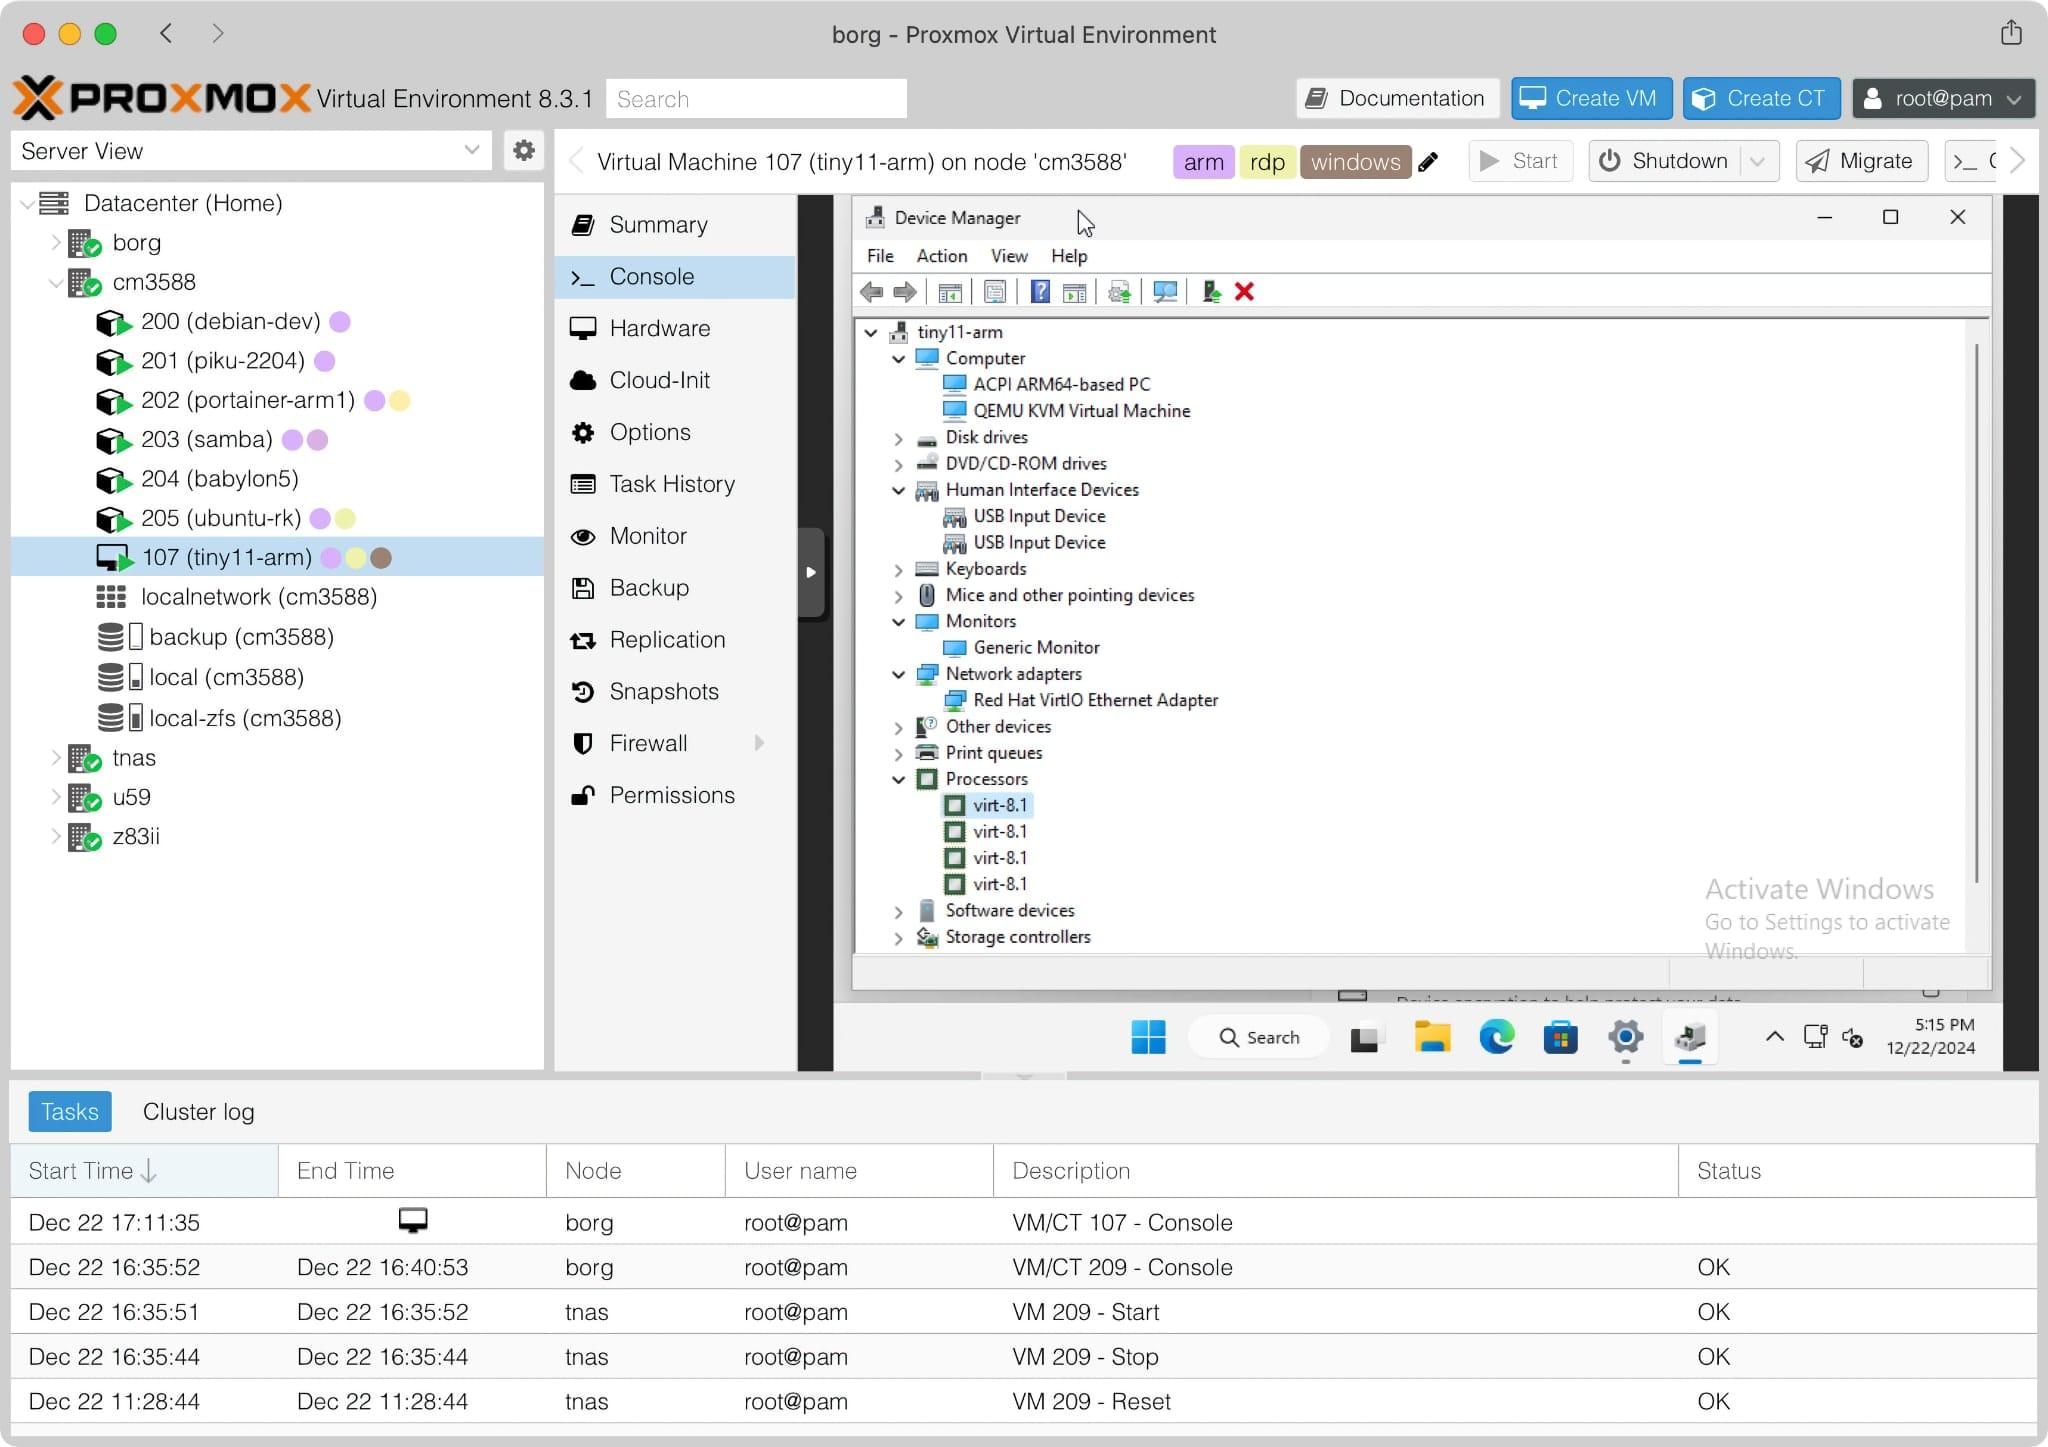Open the View menu in Device Manager
Image resolution: width=2048 pixels, height=1447 pixels.
click(x=1008, y=257)
